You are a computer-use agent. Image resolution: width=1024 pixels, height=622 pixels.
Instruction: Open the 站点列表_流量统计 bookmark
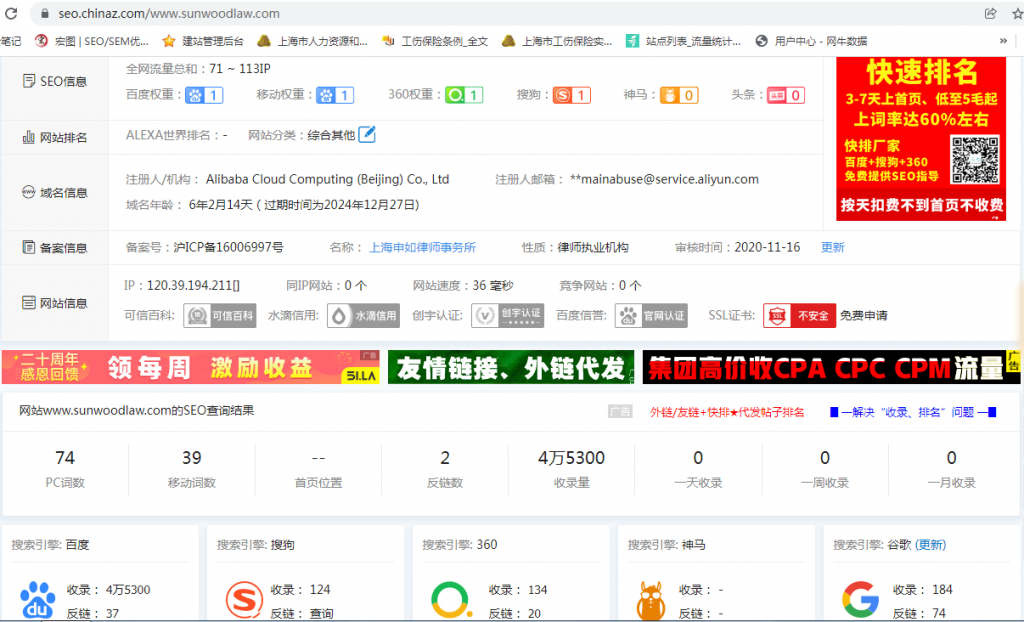[x=683, y=41]
